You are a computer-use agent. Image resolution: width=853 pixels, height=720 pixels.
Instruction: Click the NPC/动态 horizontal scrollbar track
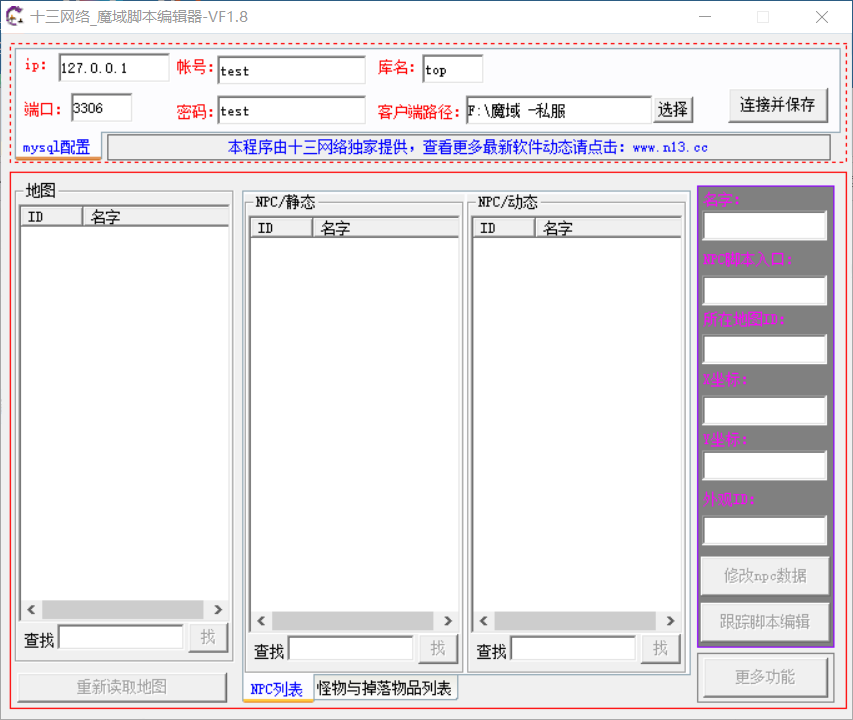575,621
